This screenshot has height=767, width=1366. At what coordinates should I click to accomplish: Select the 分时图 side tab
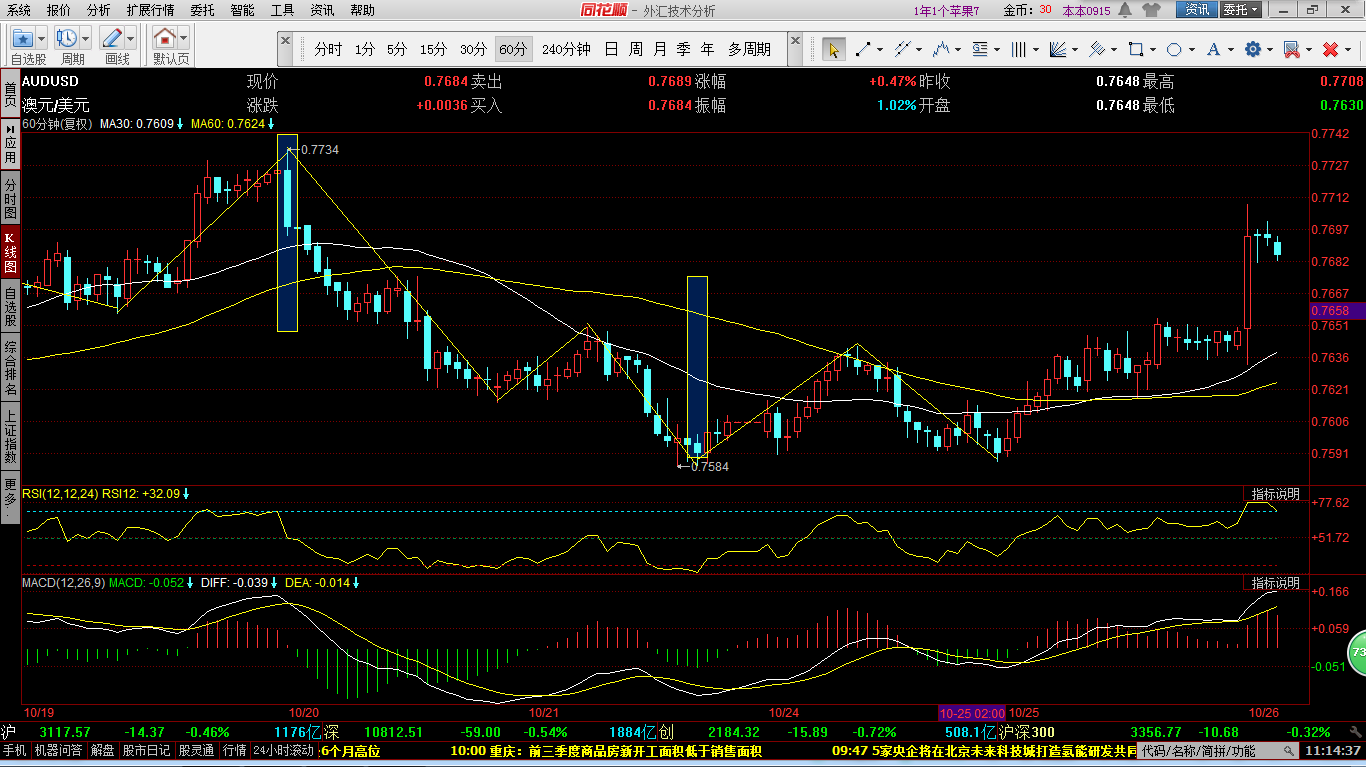tap(10, 199)
